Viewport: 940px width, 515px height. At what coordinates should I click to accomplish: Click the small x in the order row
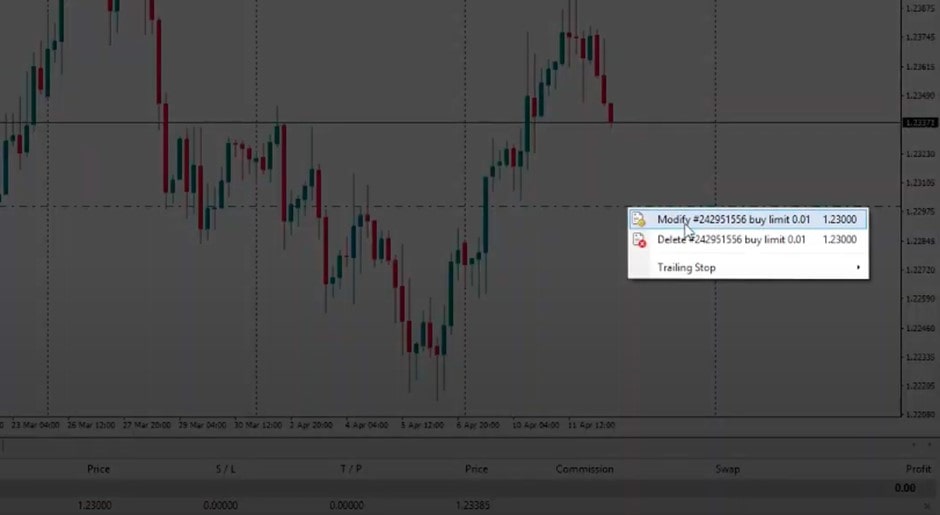[926, 507]
